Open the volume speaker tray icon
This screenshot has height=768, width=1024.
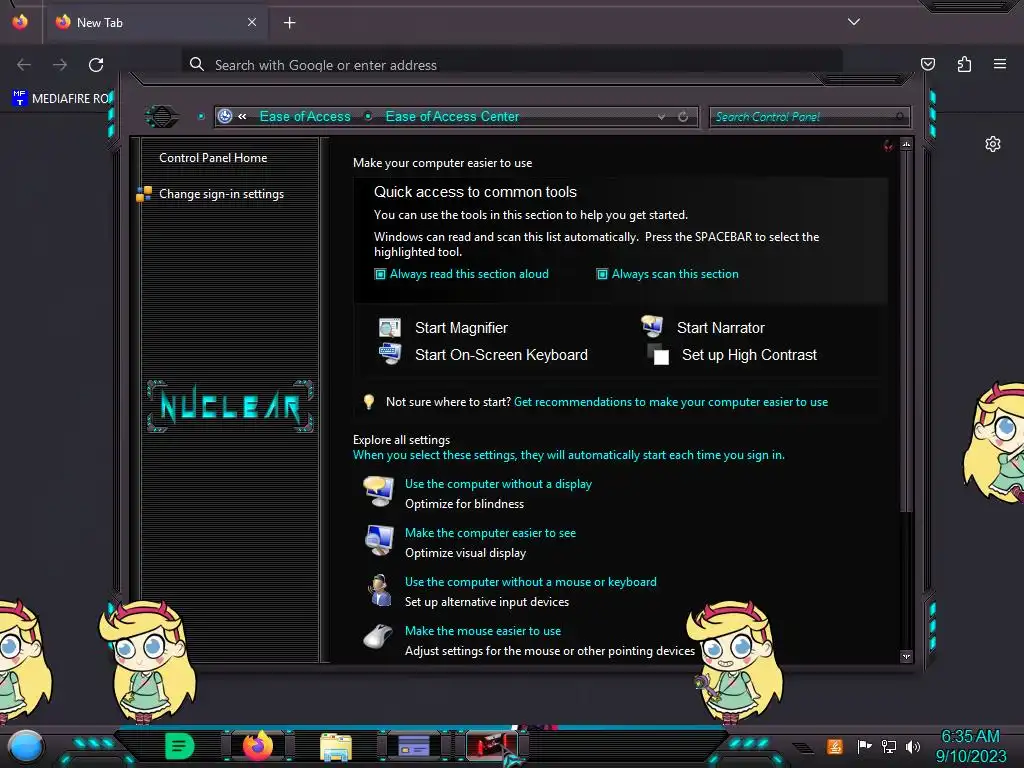pos(912,746)
